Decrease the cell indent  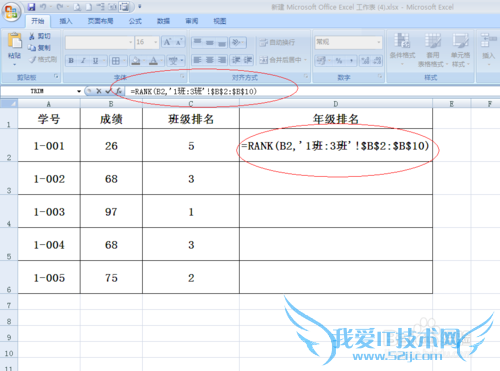(x=236, y=60)
